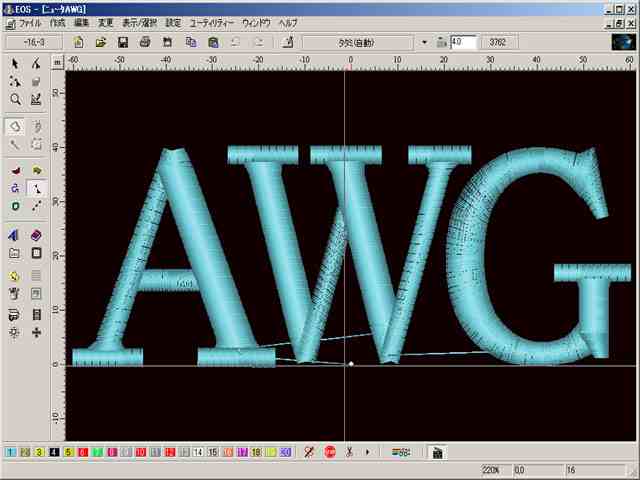Click the Copy icon in the toolbar
The image size is (640, 480).
coord(191,42)
